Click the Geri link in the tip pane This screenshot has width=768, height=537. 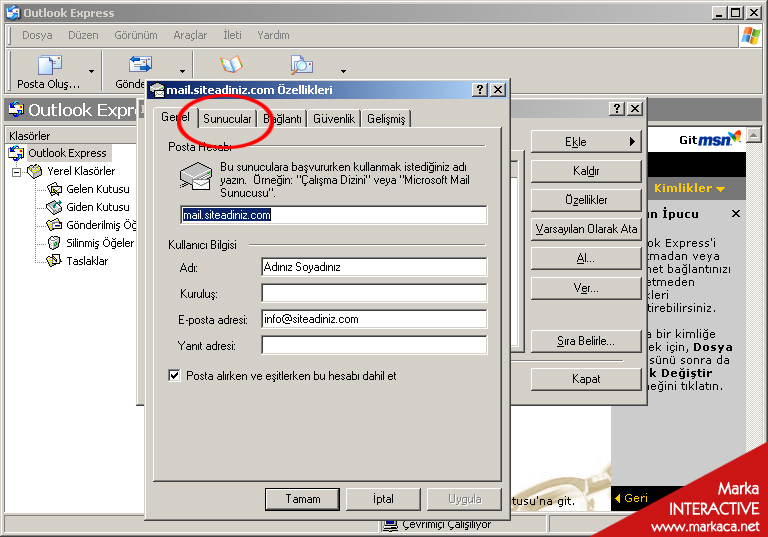tap(632, 498)
